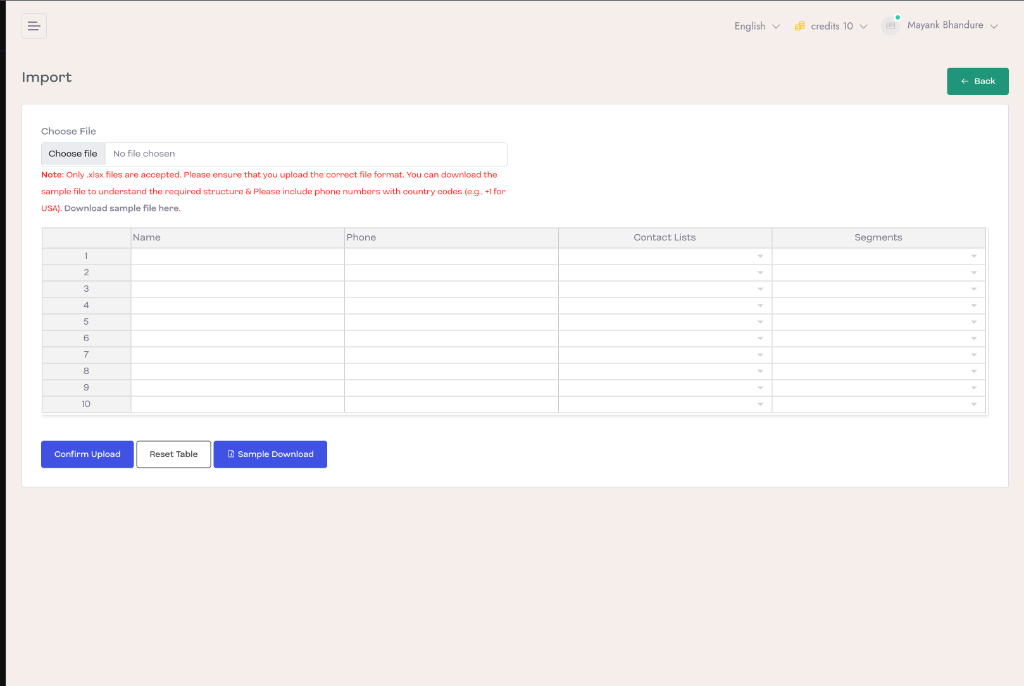Click the credits coin icon
The image size is (1024, 686).
pyautogui.click(x=799, y=26)
